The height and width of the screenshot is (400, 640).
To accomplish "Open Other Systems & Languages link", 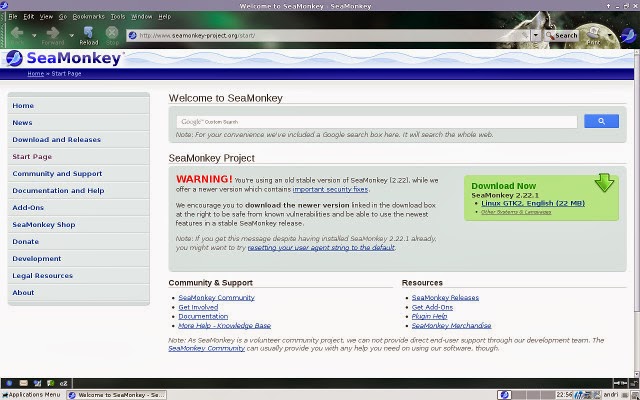I will coord(516,212).
